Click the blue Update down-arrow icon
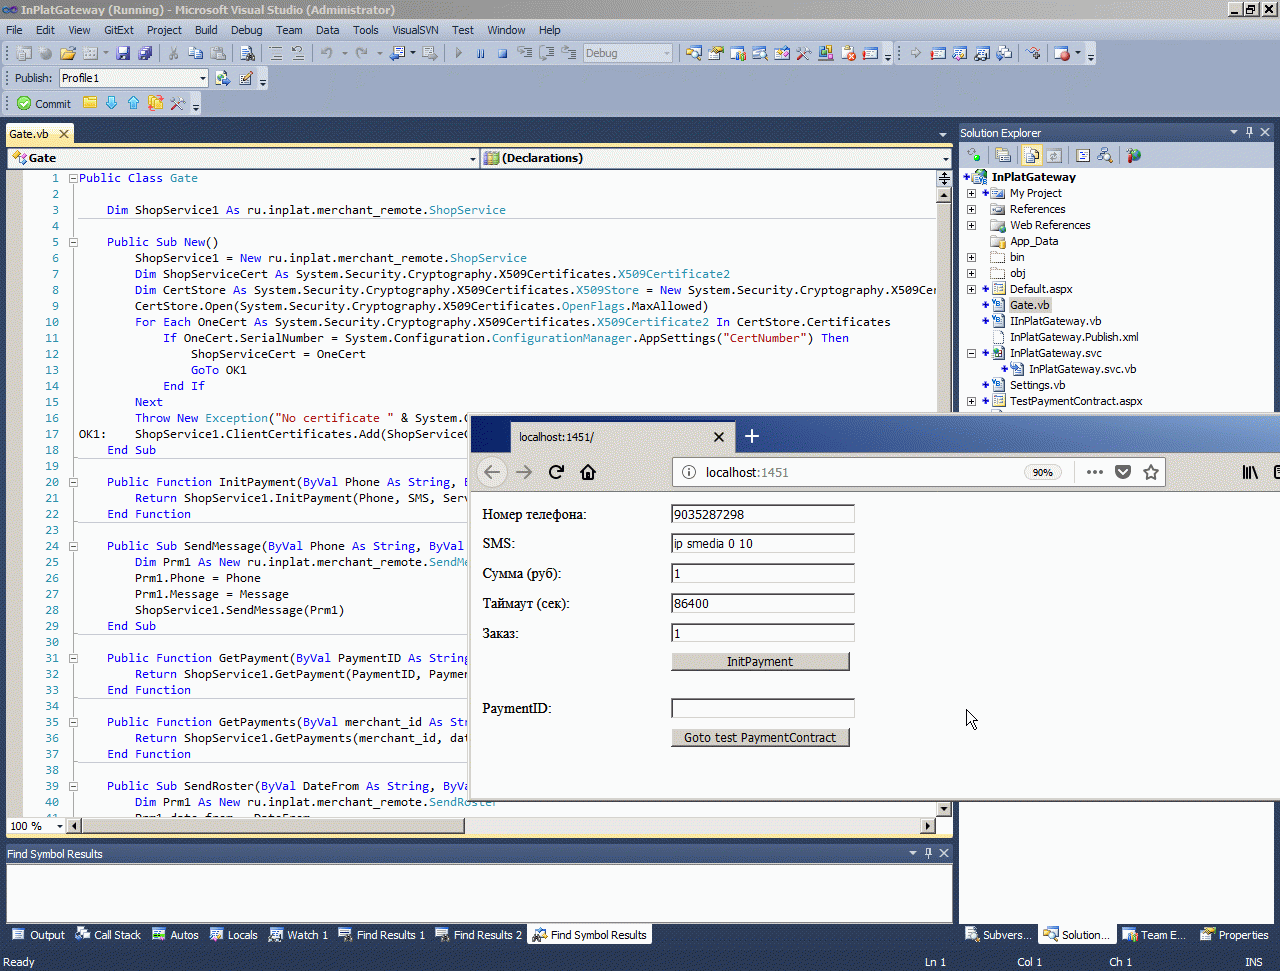 111,103
